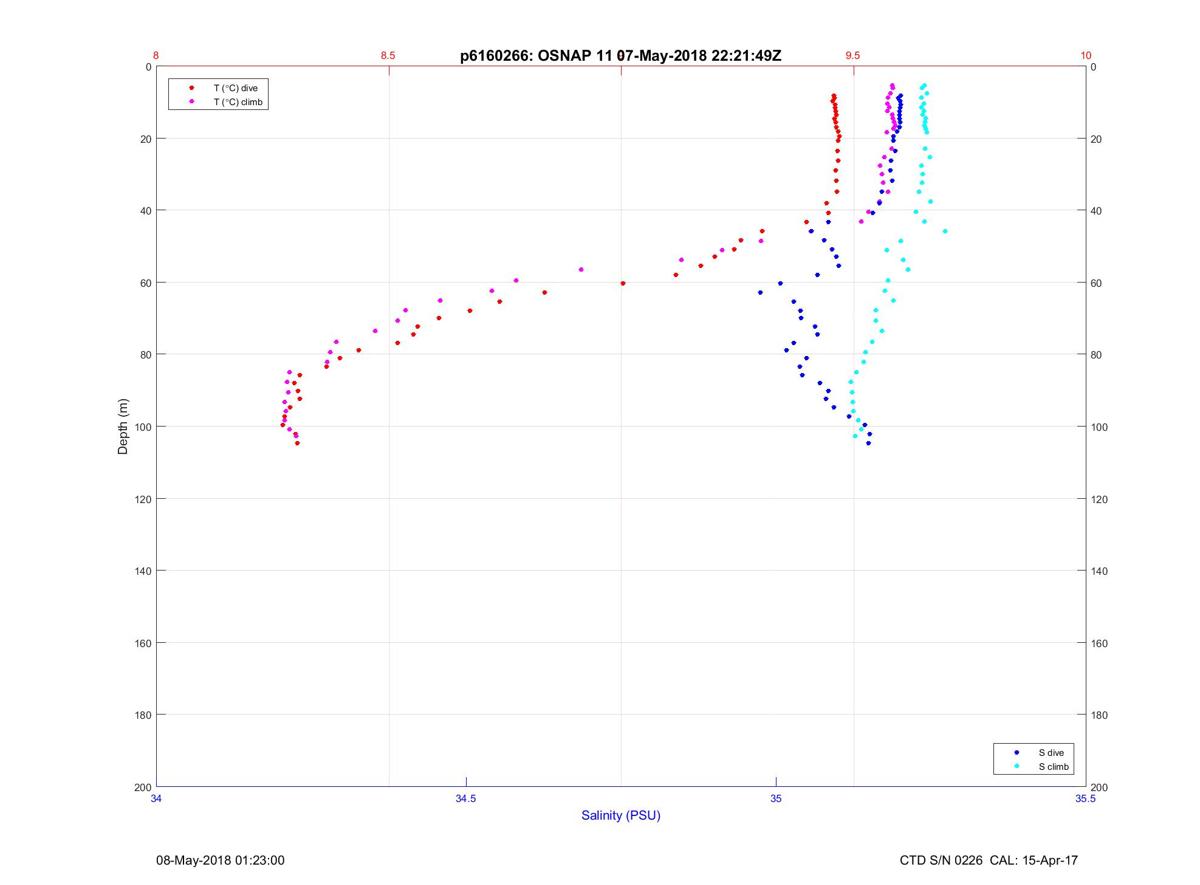Screen dimensions: 1200x885
Task: Click '60' on the left depth axis
Action: coord(145,283)
